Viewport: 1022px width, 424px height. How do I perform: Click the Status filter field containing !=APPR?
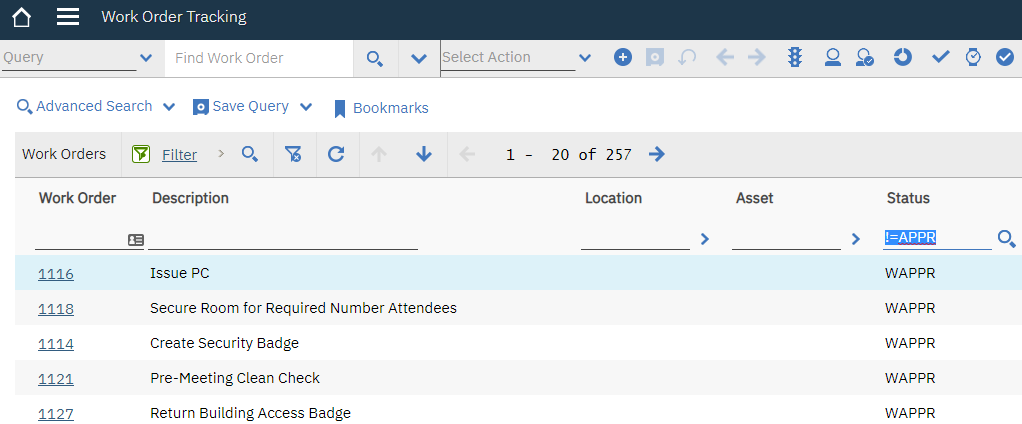click(937, 238)
